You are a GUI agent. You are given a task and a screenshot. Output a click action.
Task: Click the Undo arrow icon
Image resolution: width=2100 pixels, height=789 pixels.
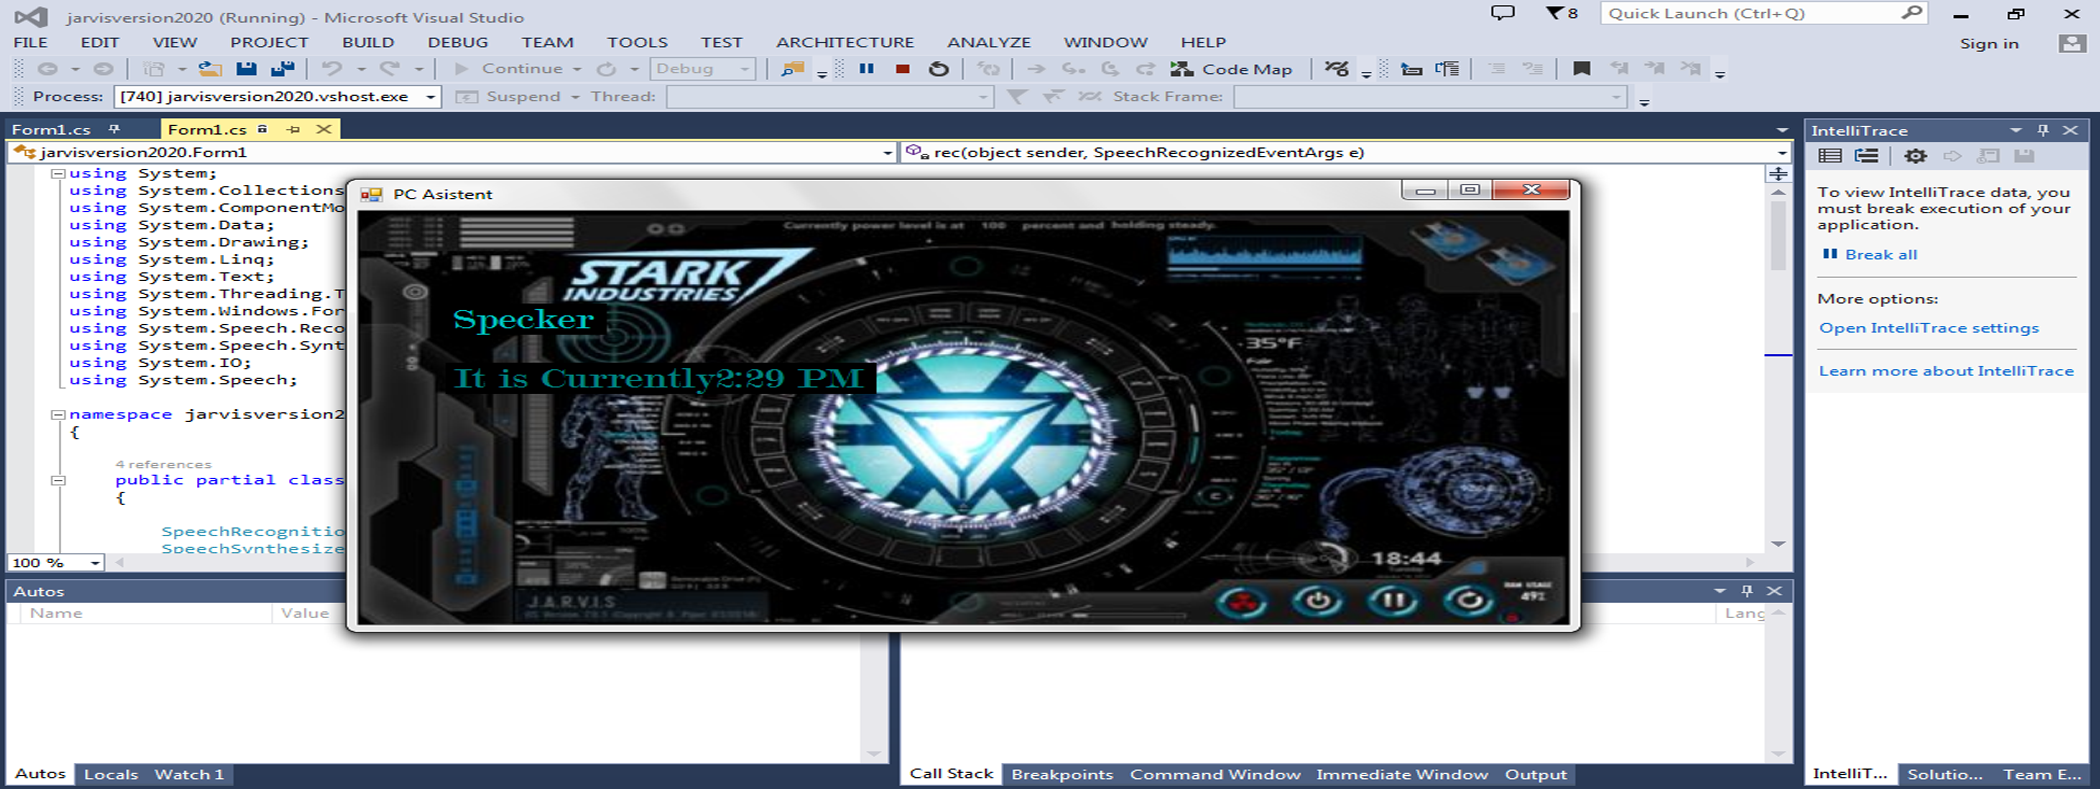coord(332,69)
